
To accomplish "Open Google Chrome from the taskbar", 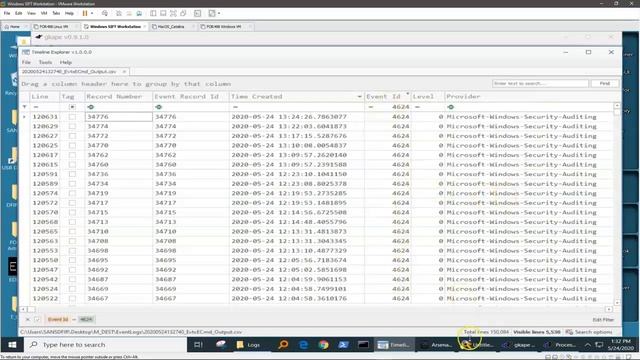I will 324,345.
